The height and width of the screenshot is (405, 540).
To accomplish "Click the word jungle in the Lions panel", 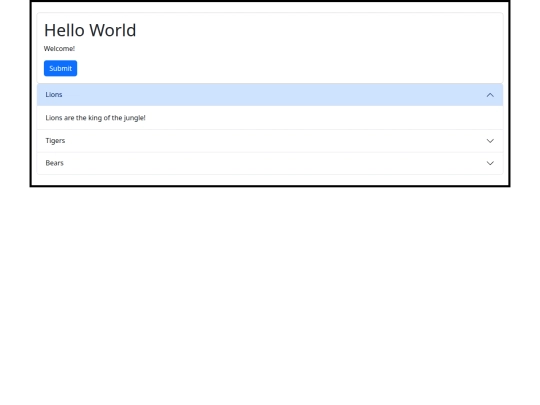I will 134,118.
